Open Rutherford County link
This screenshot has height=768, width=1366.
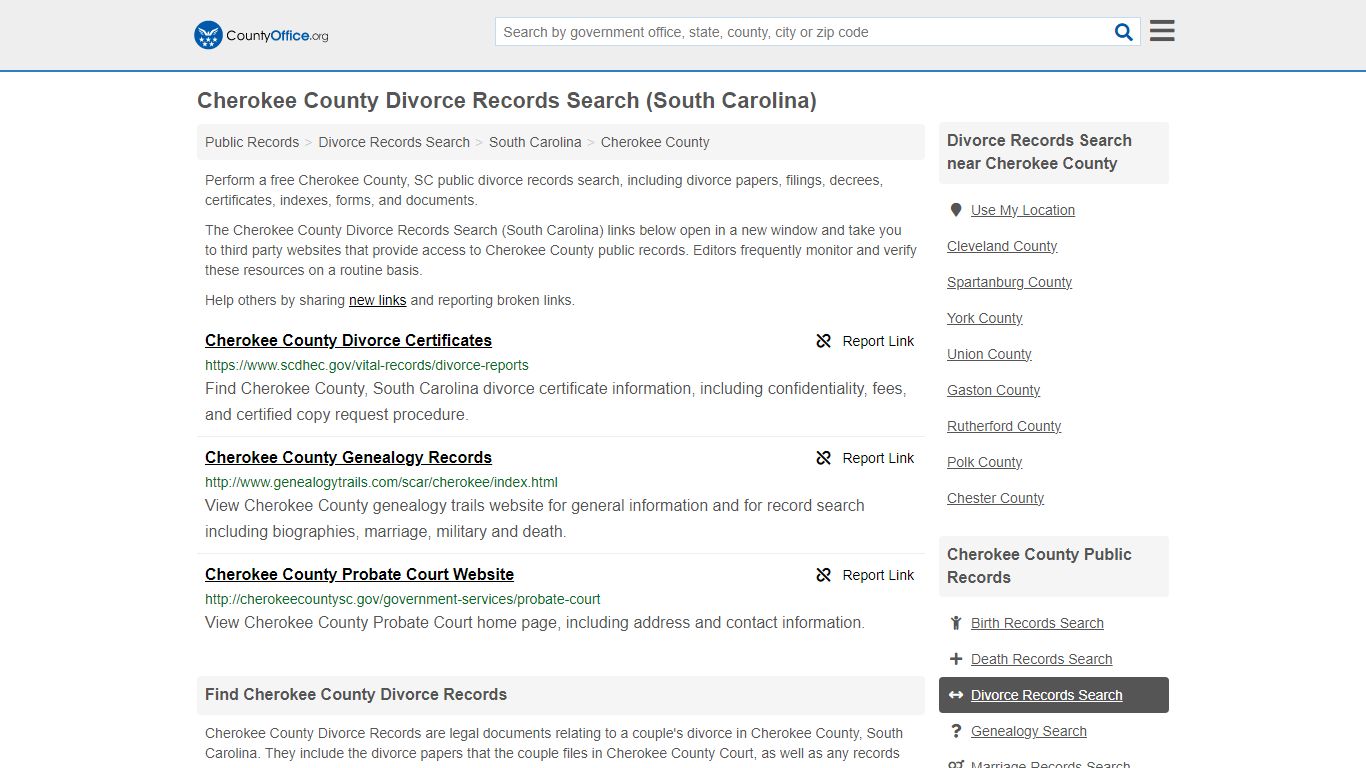[x=1004, y=426]
